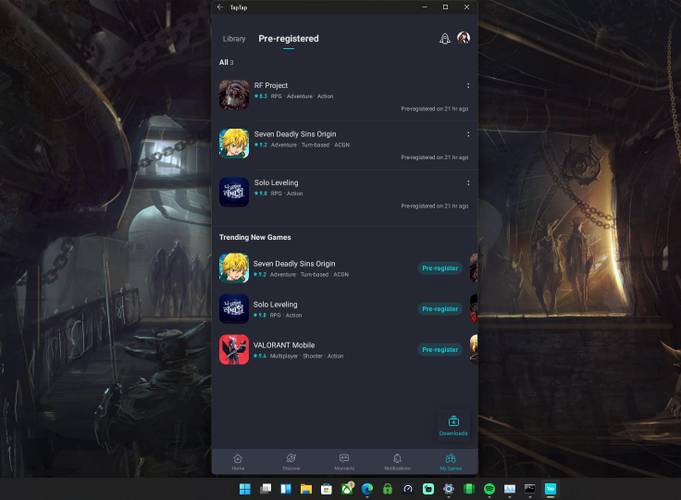Viewport: 681px width, 500px height.
Task: Click the VALORANT Mobile title
Action: coord(284,345)
